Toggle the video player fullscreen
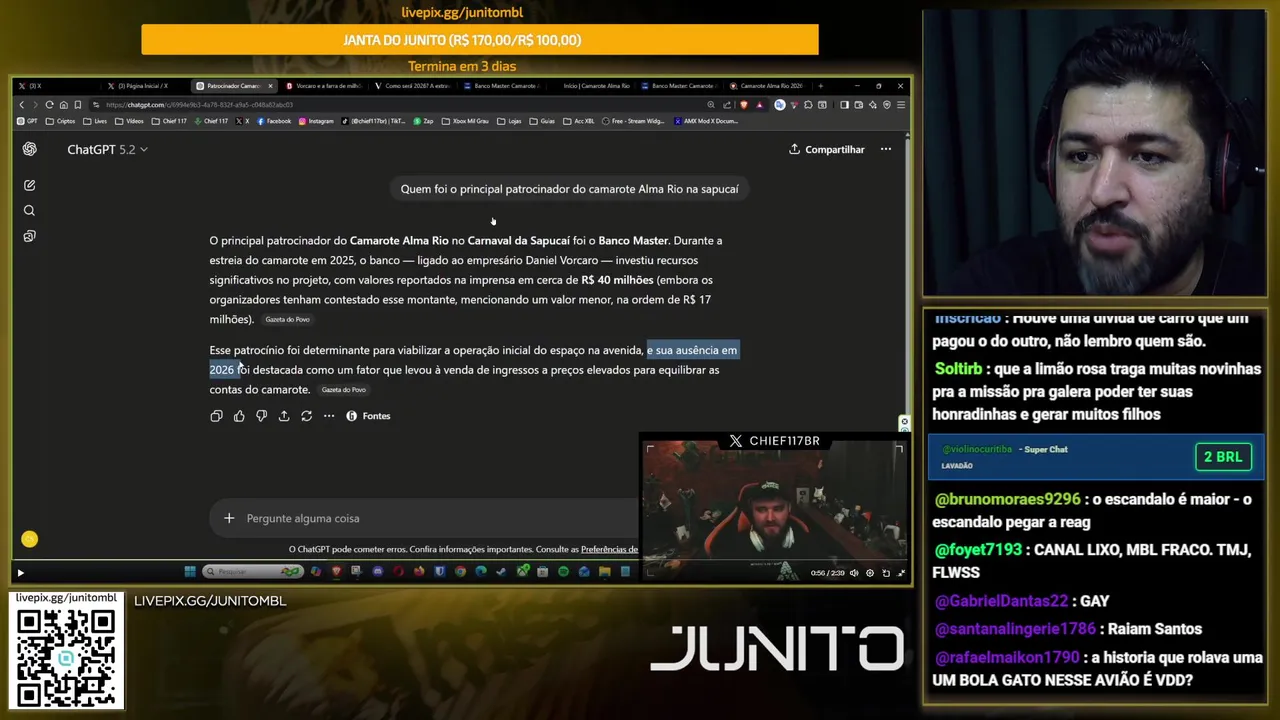This screenshot has height=720, width=1280. pyautogui.click(x=902, y=573)
